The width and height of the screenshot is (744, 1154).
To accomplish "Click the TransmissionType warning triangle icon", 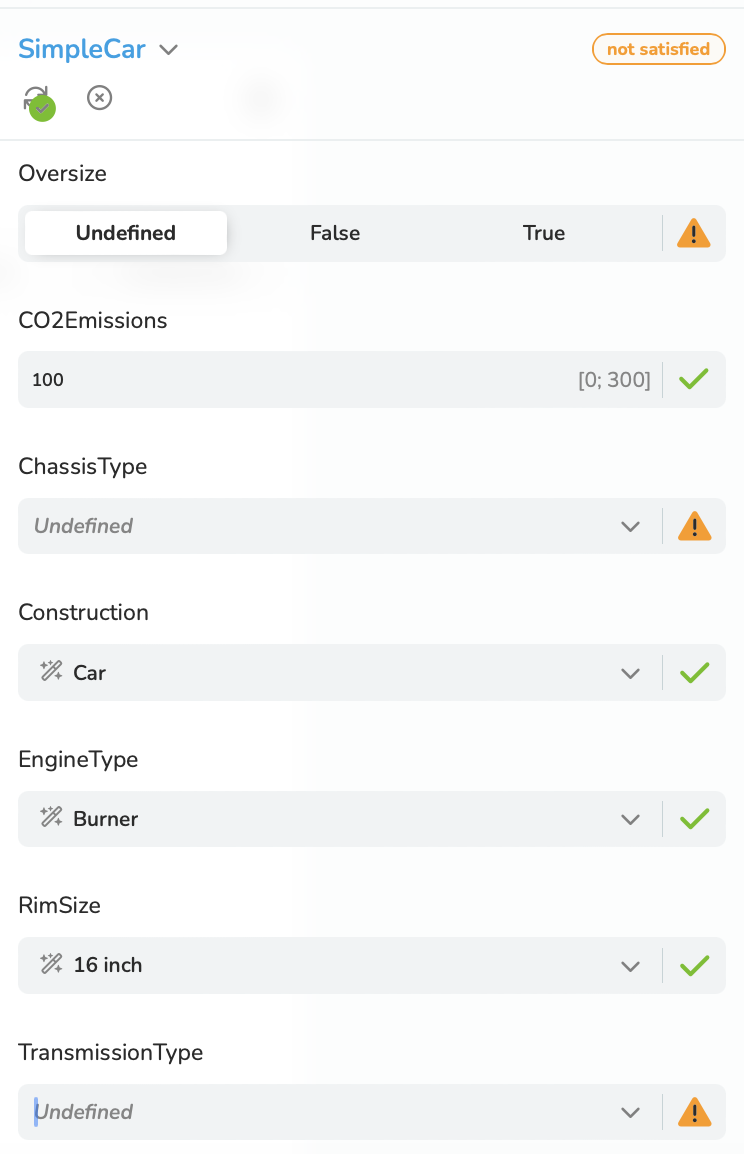I will [x=693, y=1112].
